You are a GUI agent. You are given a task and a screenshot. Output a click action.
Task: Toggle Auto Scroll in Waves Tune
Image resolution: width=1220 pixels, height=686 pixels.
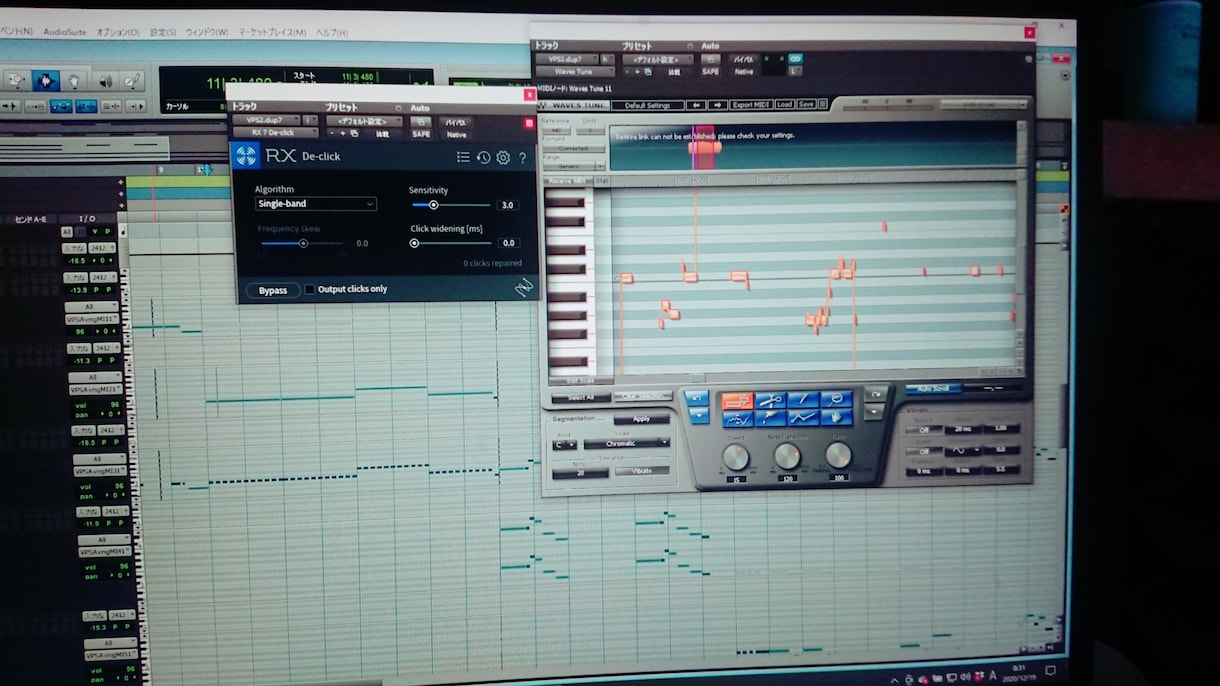(933, 388)
